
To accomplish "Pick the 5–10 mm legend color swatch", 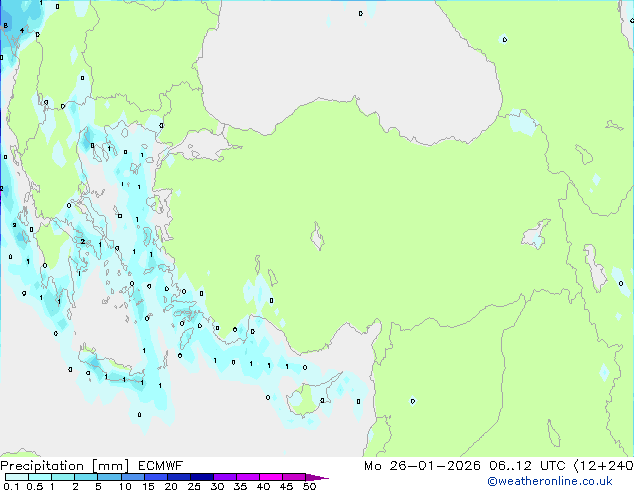I will 109,477.
